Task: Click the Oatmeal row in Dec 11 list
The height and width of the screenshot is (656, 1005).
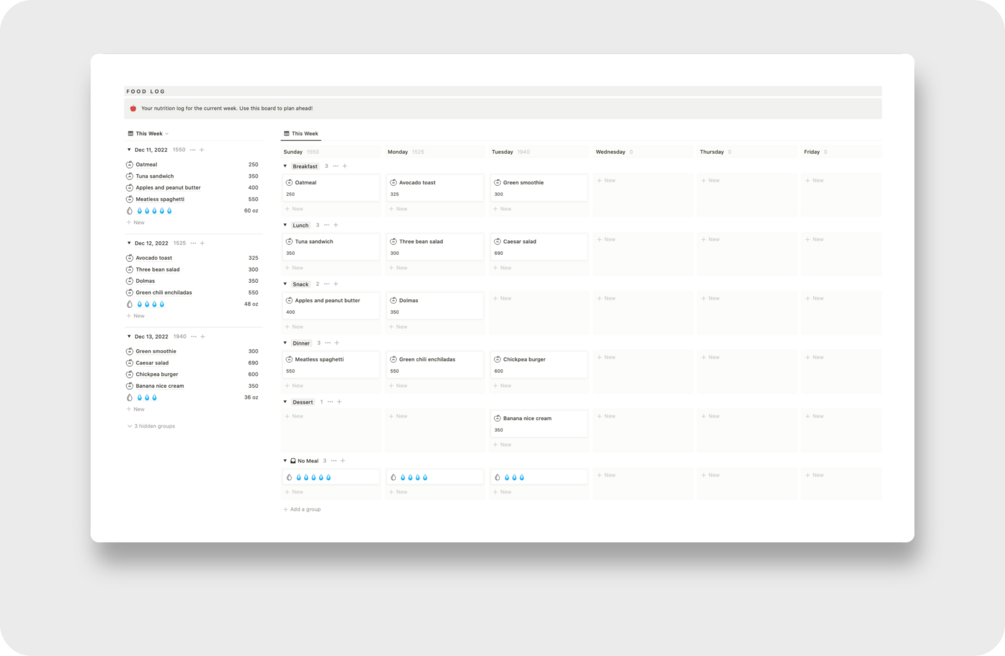Action: coord(192,165)
